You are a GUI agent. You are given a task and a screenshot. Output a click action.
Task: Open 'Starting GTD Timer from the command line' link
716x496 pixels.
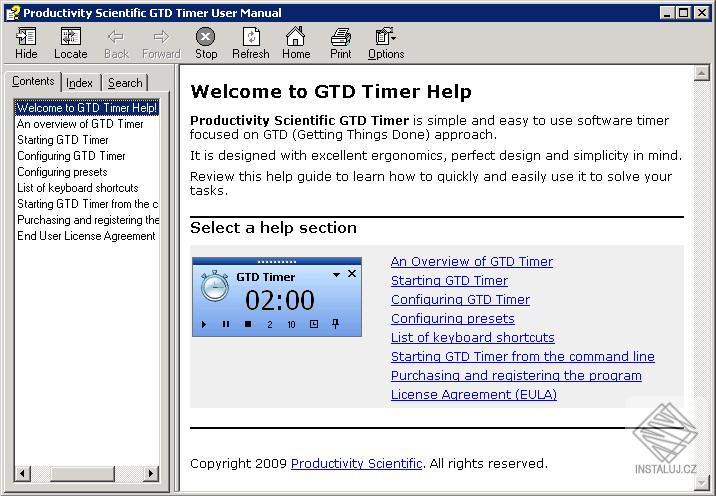[x=523, y=356]
